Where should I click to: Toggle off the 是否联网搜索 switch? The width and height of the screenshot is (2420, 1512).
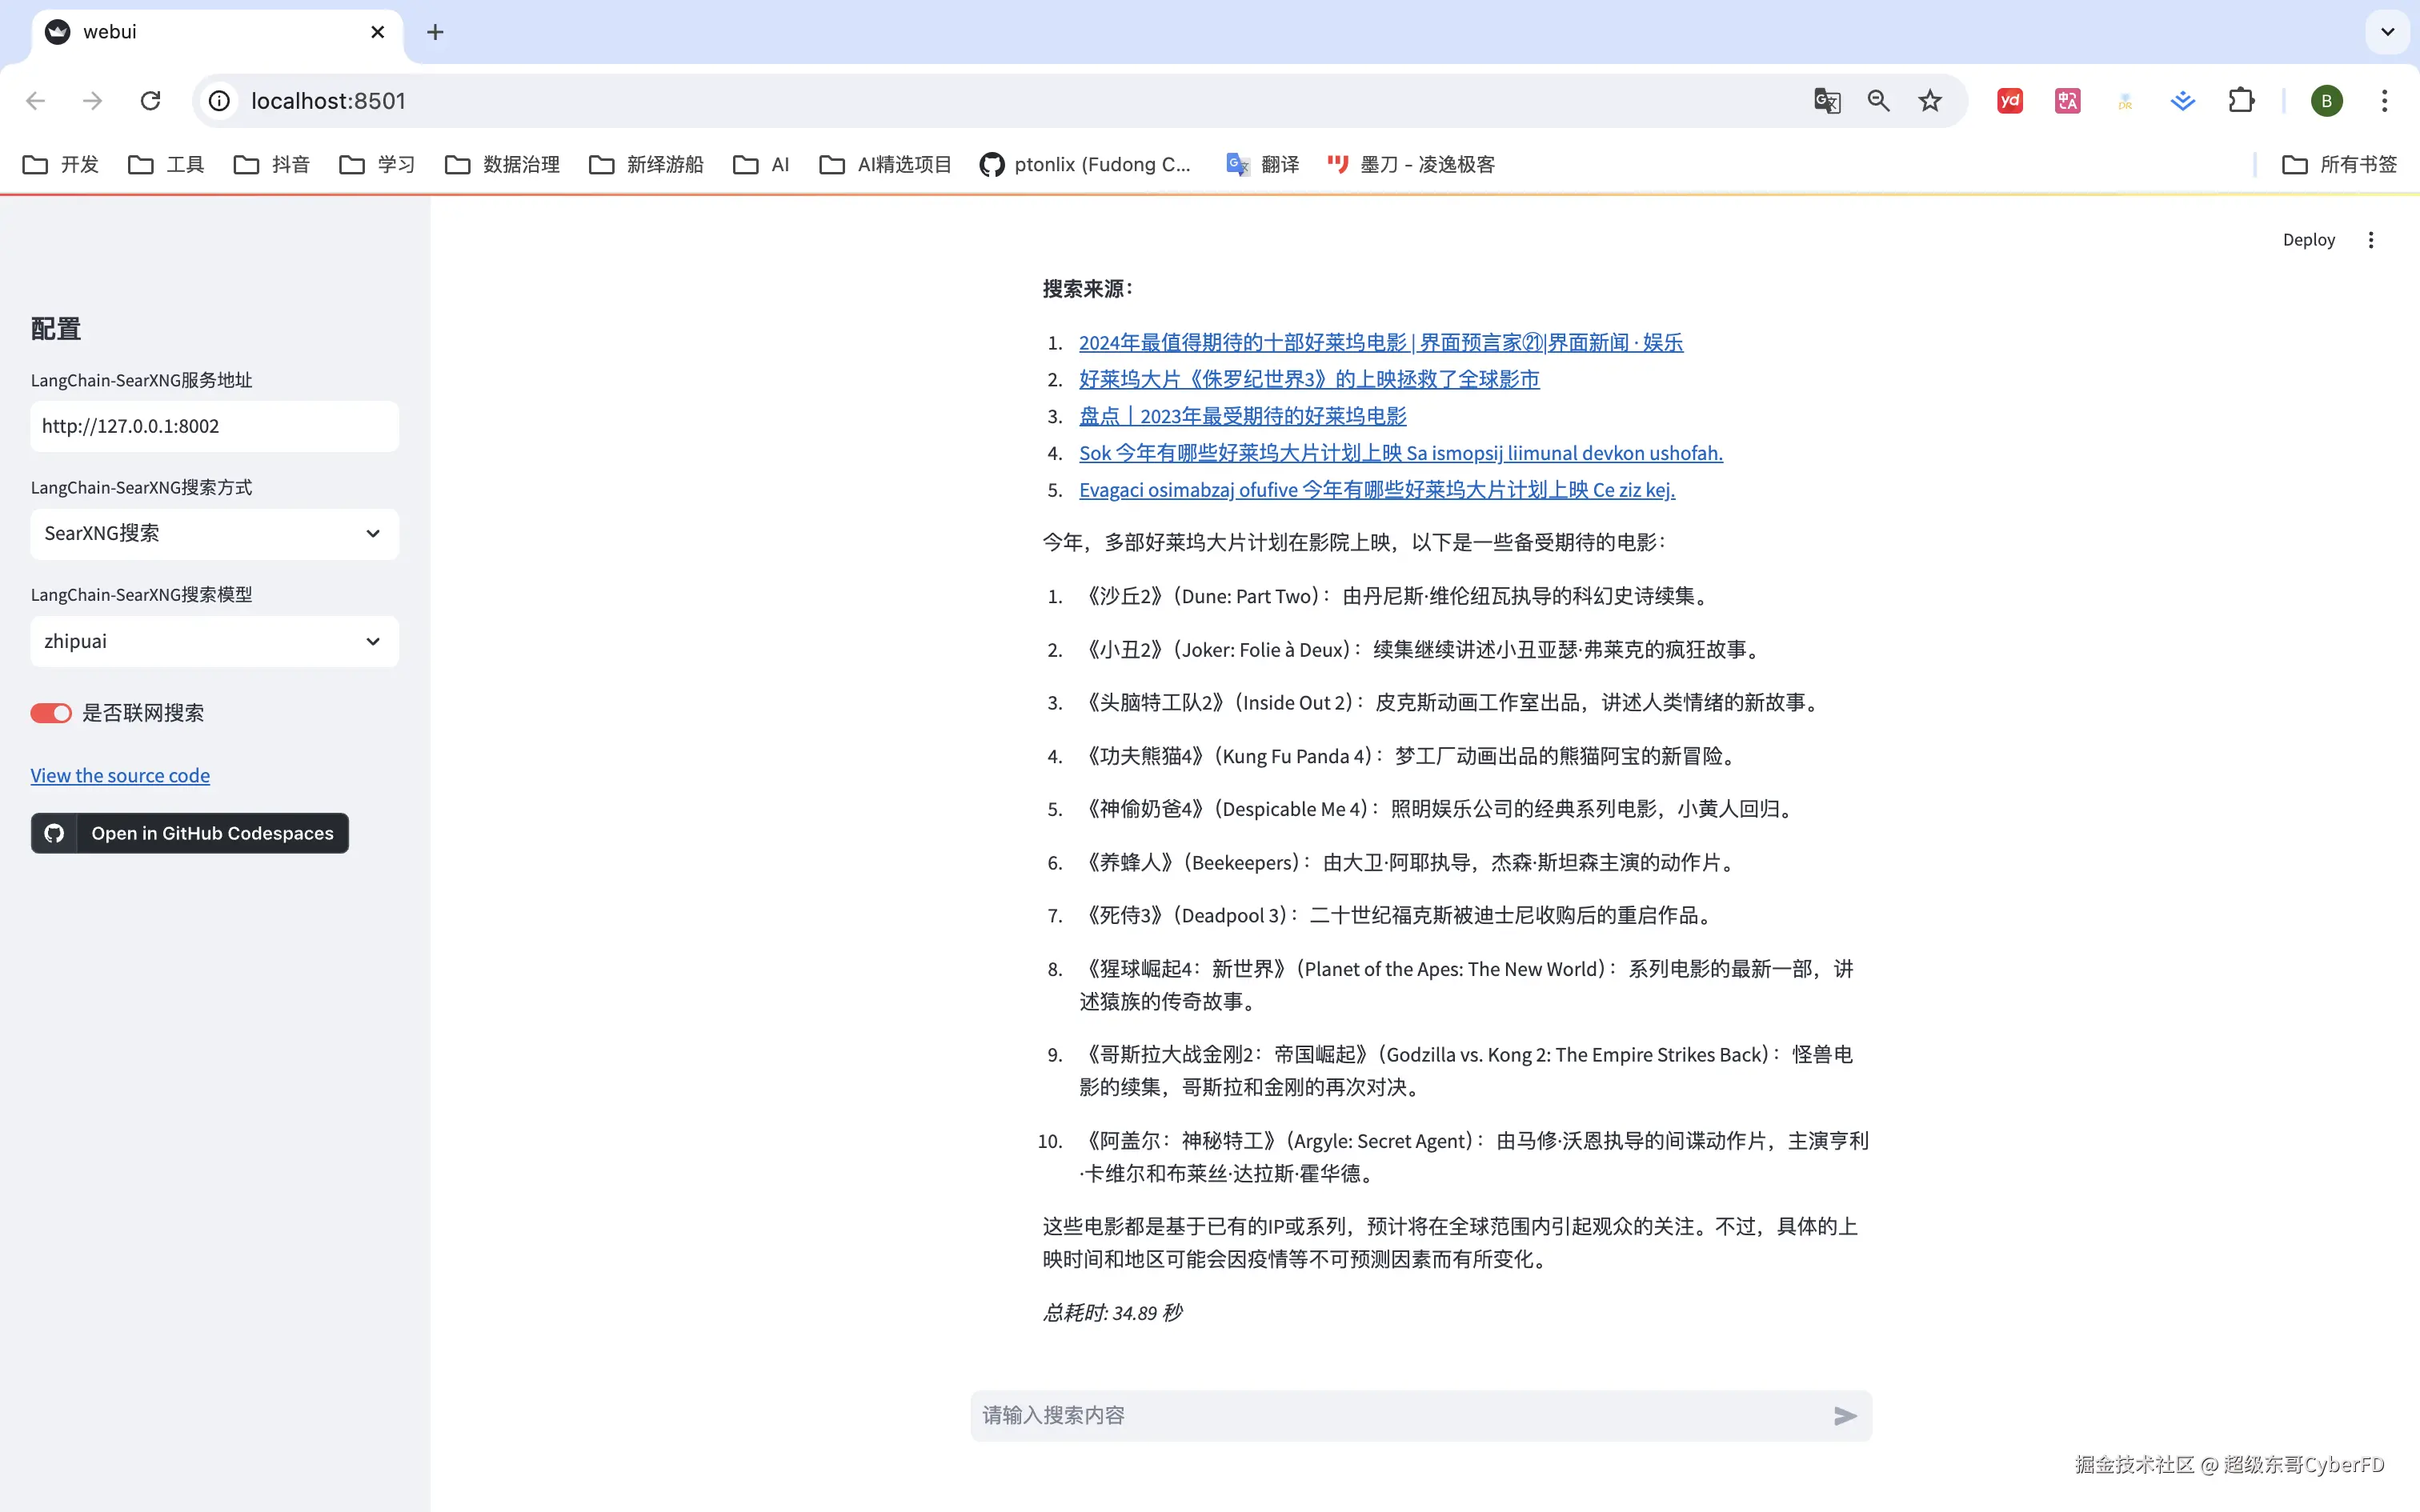(x=51, y=713)
